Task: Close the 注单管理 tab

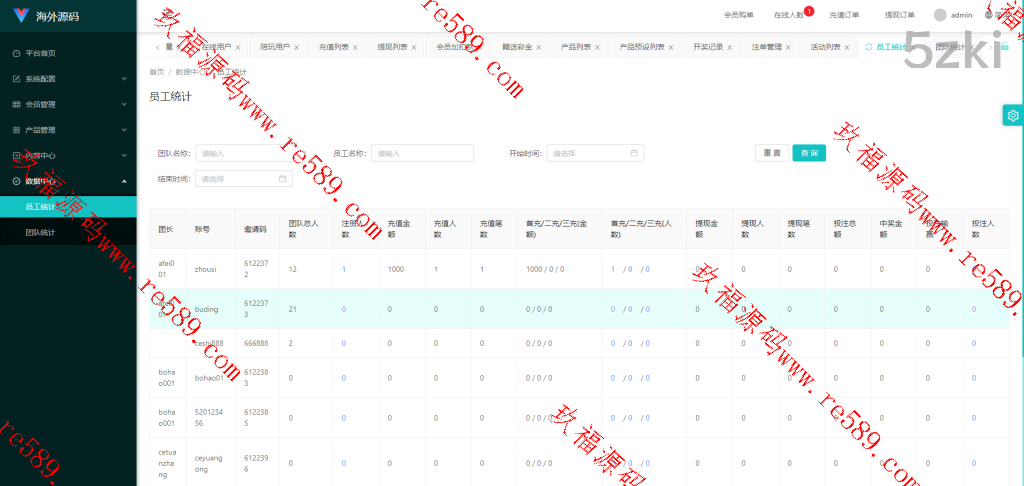Action: (788, 47)
